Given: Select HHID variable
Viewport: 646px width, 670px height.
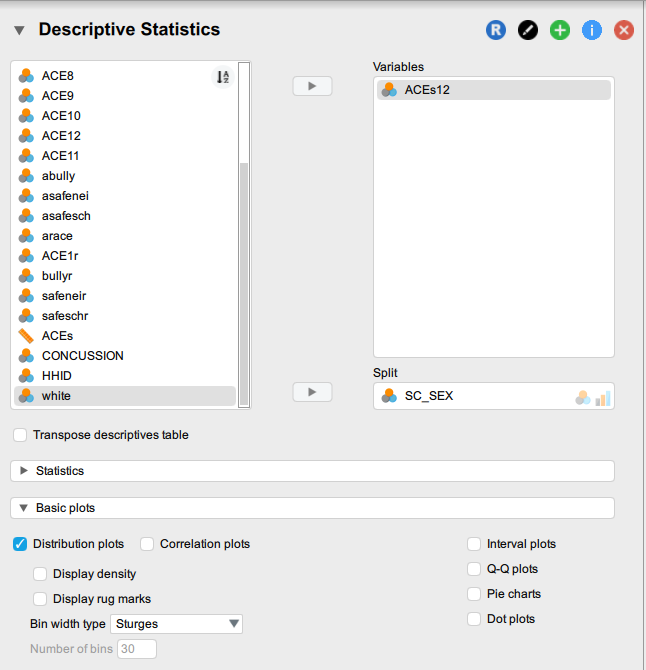Looking at the screenshot, I should tap(125, 376).
